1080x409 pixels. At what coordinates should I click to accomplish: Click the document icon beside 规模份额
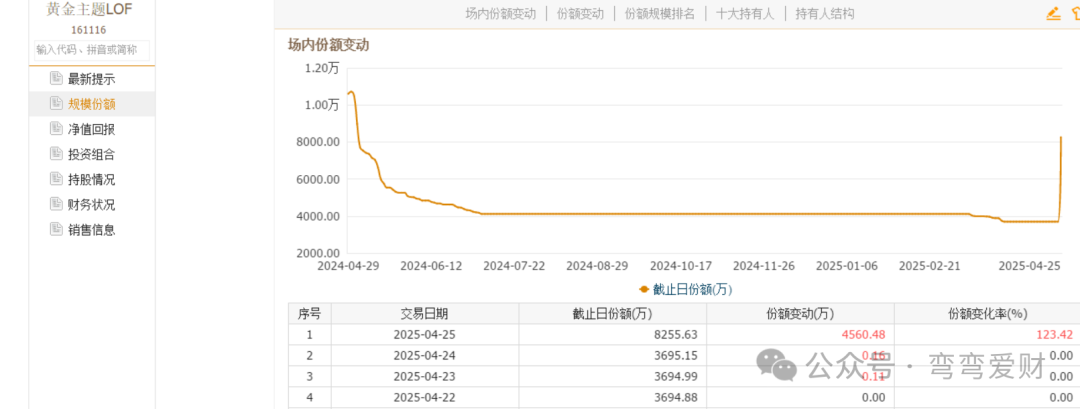pos(56,103)
